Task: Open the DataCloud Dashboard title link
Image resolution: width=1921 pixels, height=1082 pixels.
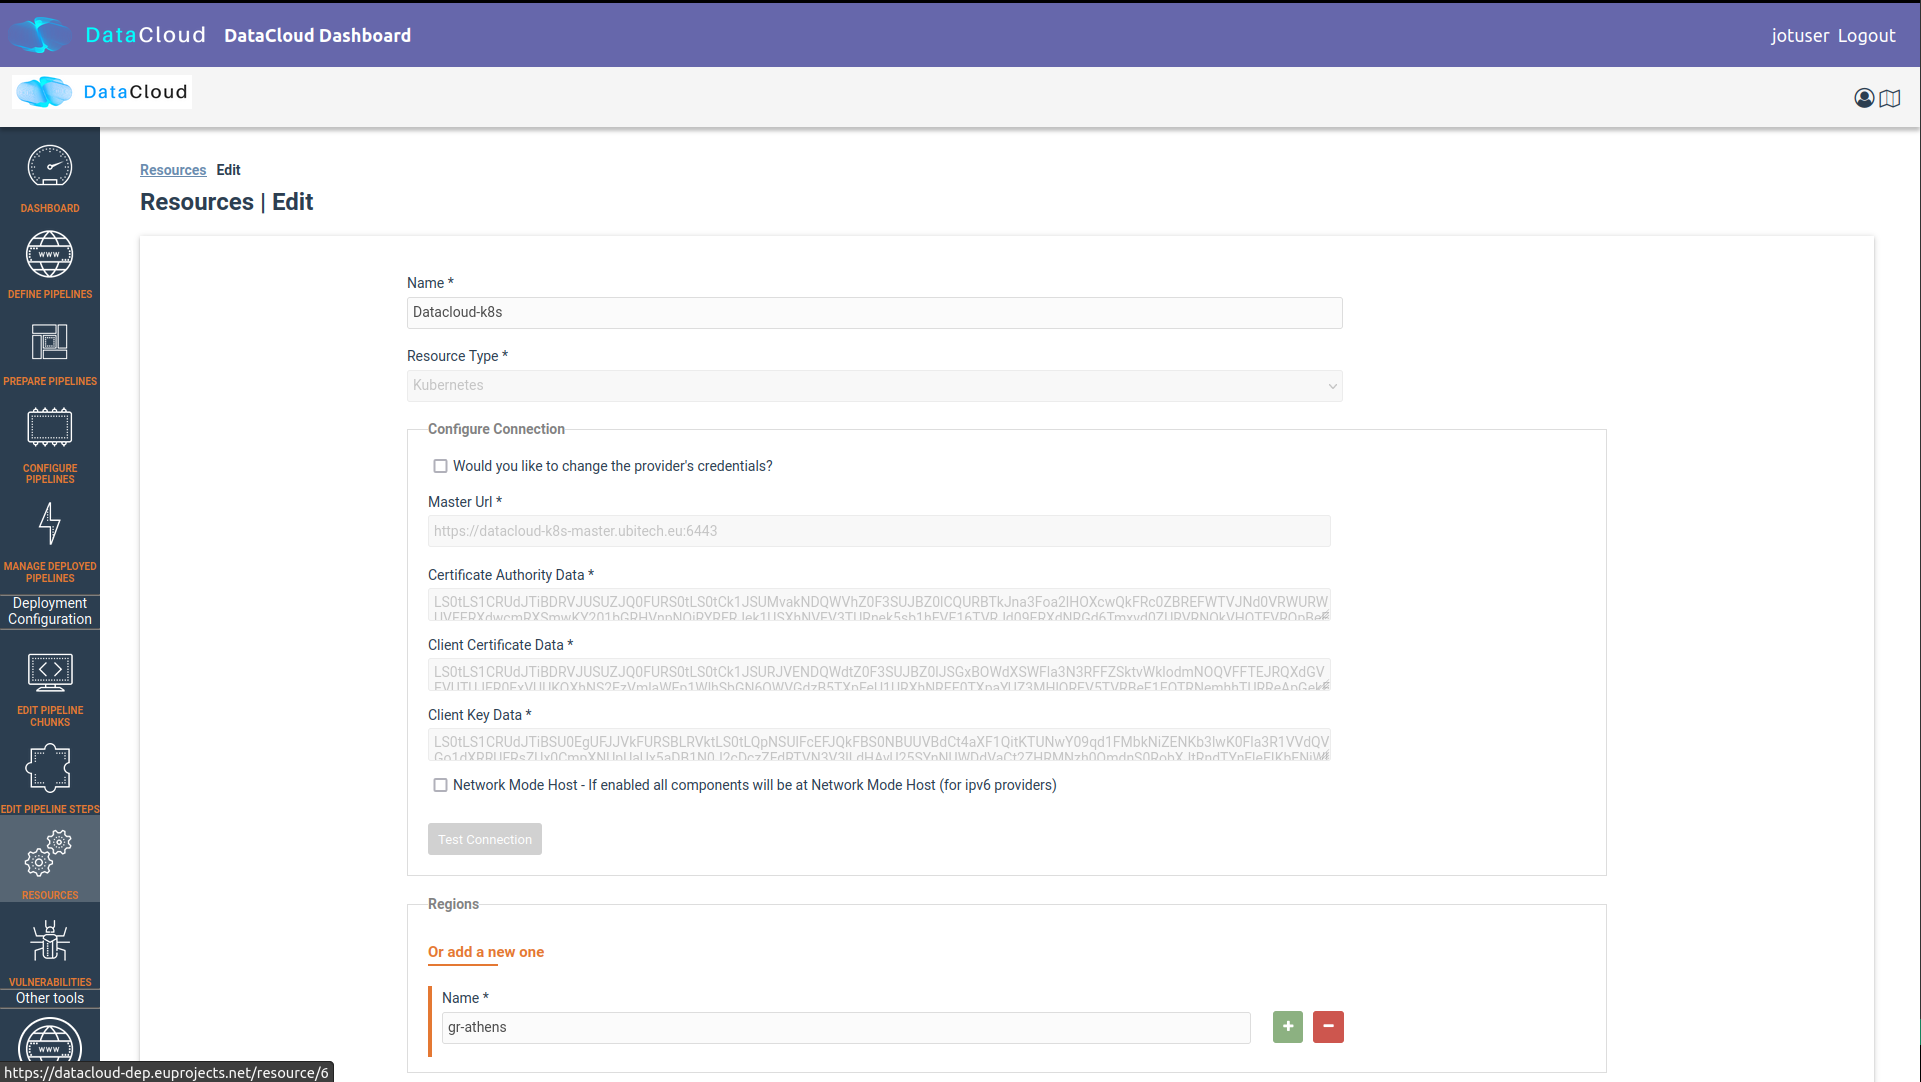Action: tap(317, 36)
